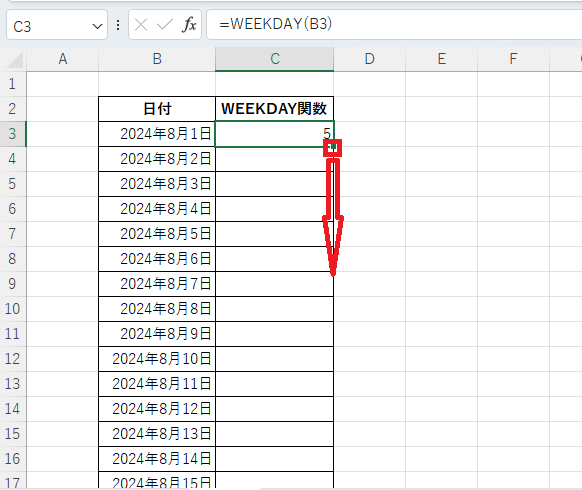Select column C header
This screenshot has width=582, height=490.
coord(275,59)
